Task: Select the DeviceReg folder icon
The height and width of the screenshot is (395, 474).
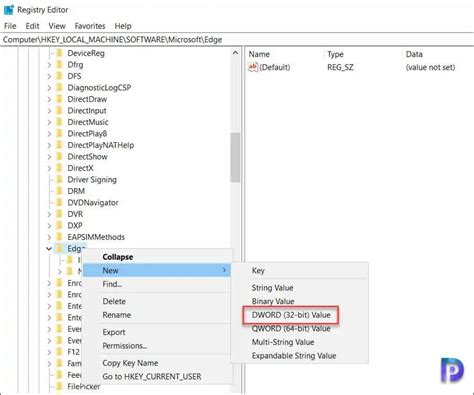Action: click(59, 53)
